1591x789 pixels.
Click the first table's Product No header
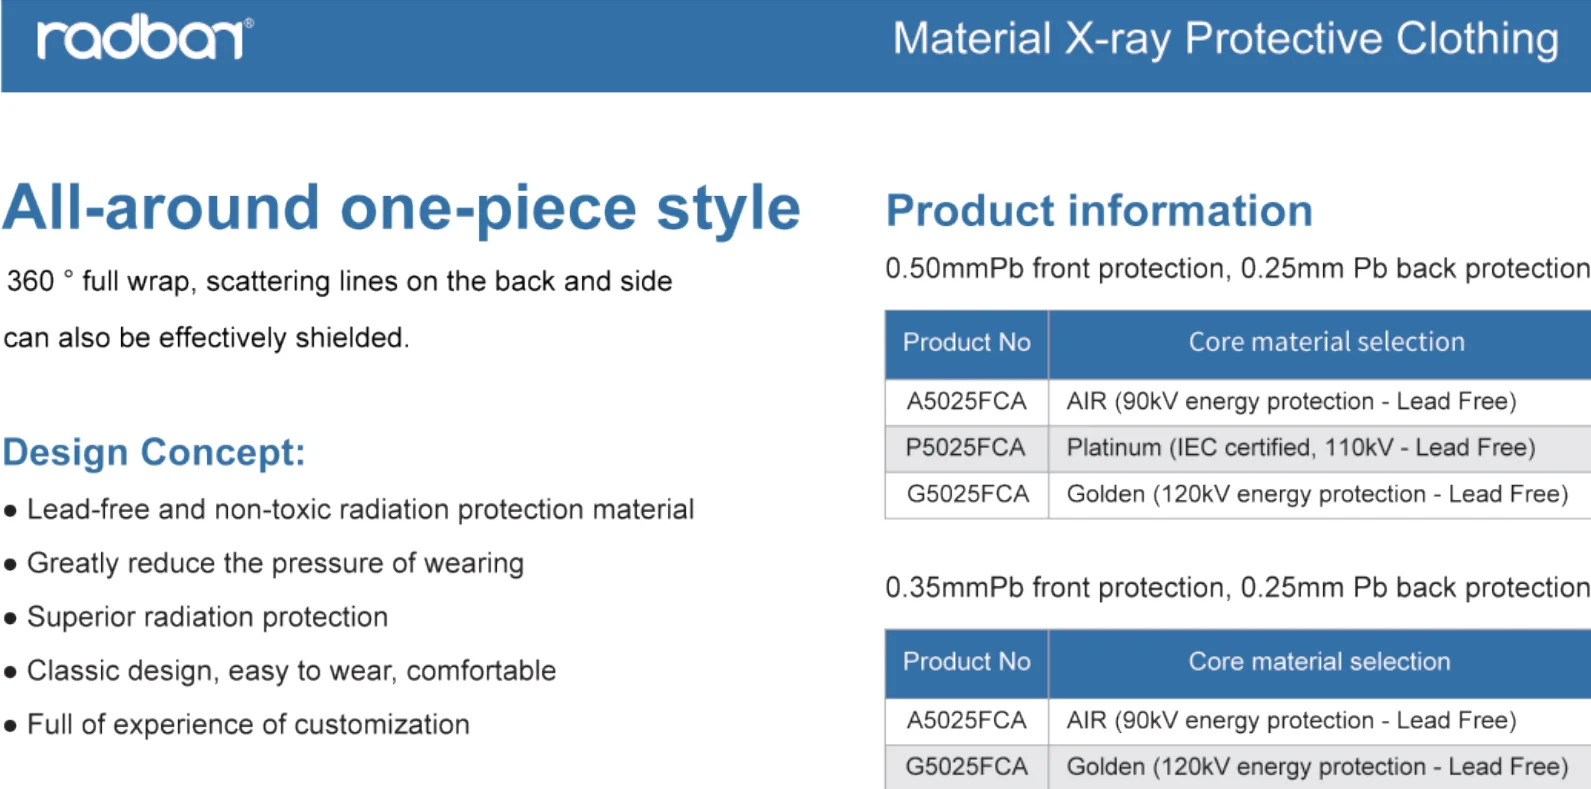[966, 343]
